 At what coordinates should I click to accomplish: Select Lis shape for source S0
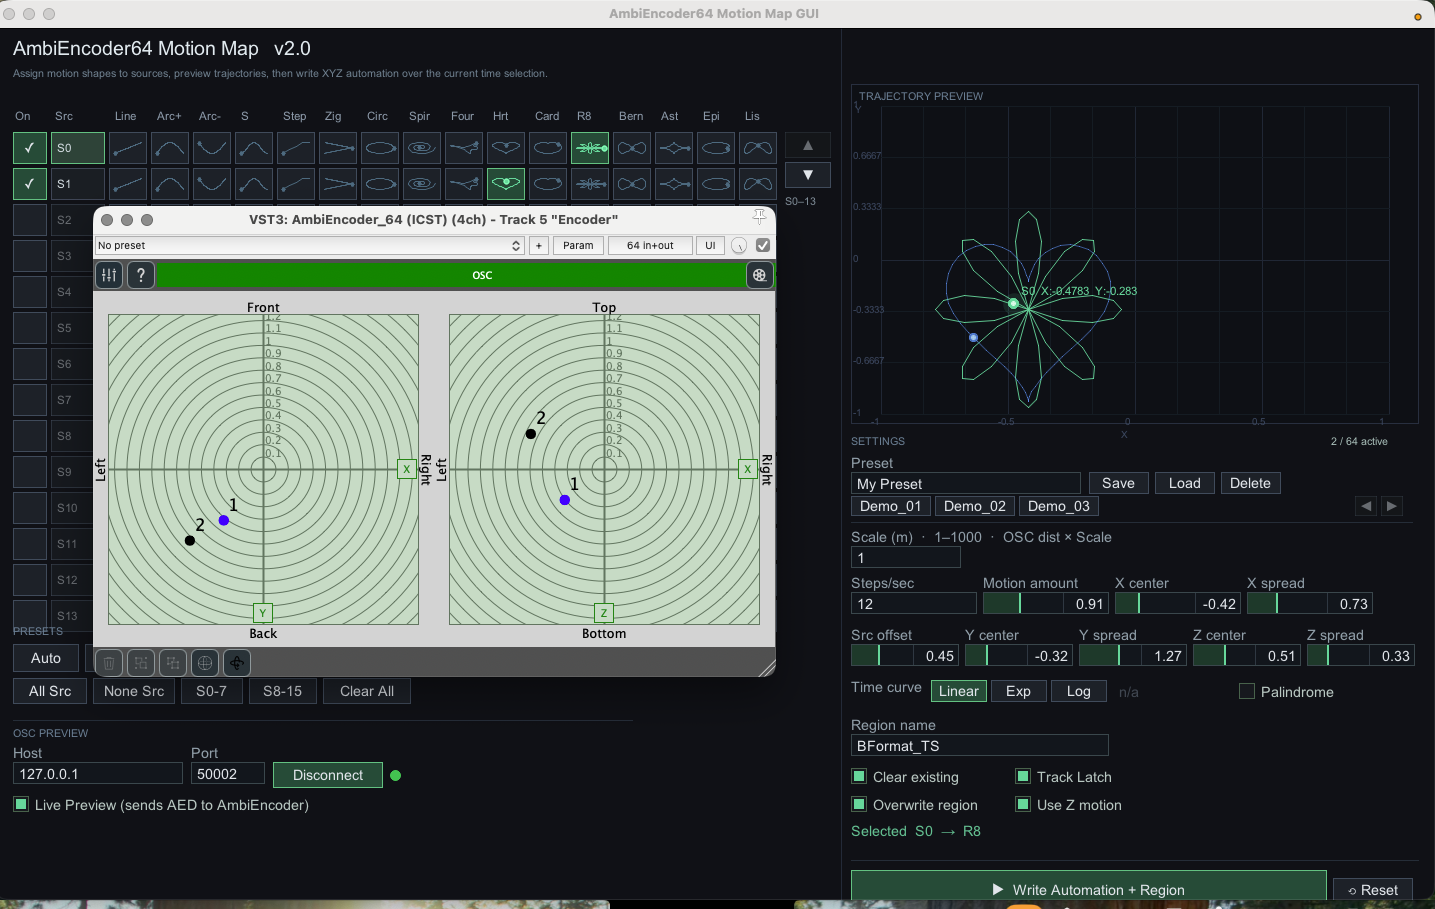coord(758,148)
